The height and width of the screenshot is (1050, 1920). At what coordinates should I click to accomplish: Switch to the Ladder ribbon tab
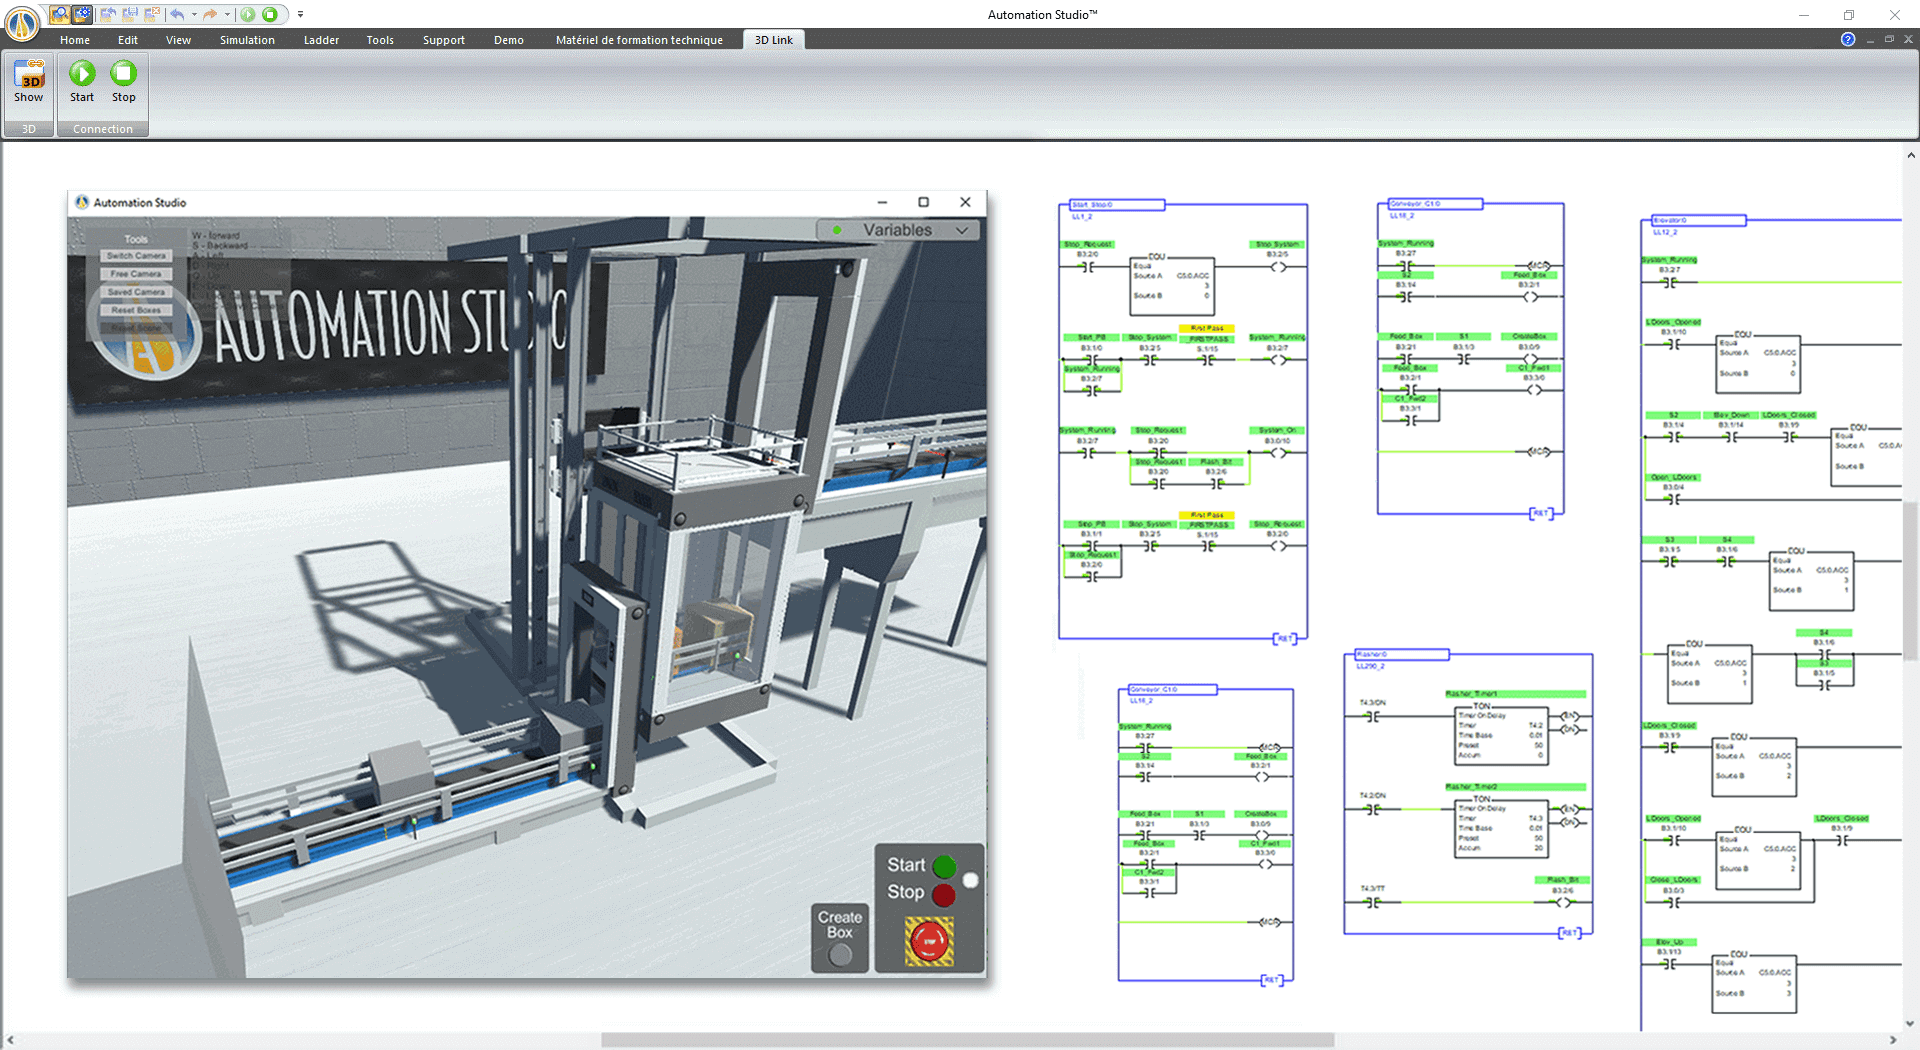(321, 40)
